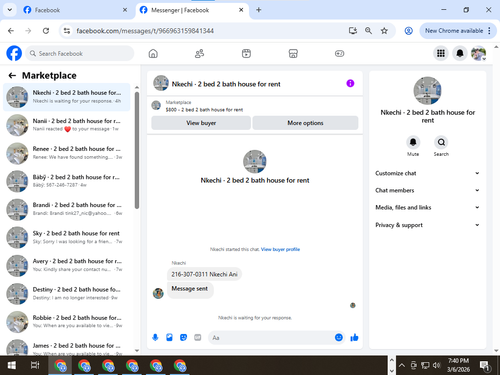This screenshot has width=500, height=375.
Task: Click the More options button
Action: 305,123
